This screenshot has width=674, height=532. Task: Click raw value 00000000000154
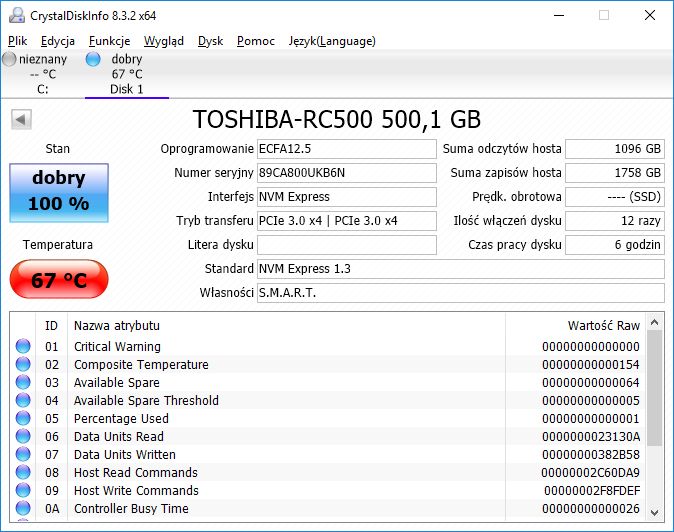point(591,364)
